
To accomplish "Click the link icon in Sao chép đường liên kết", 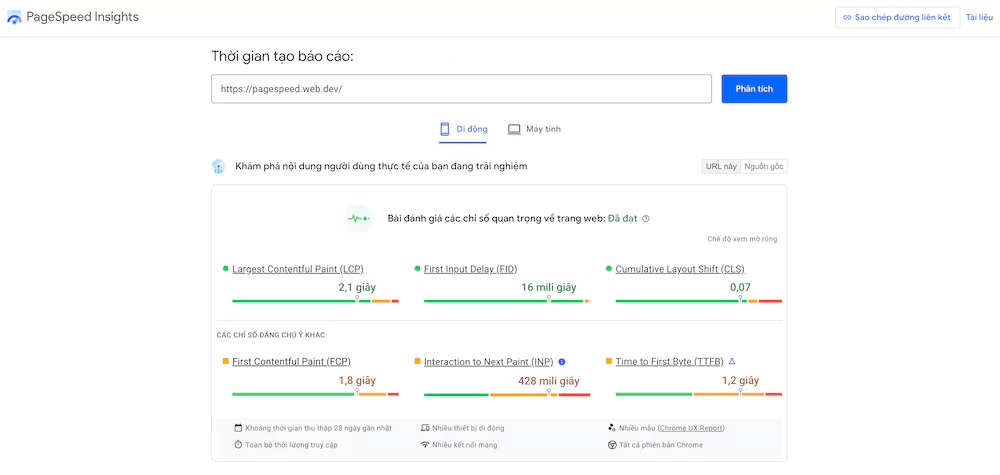I will click(847, 18).
